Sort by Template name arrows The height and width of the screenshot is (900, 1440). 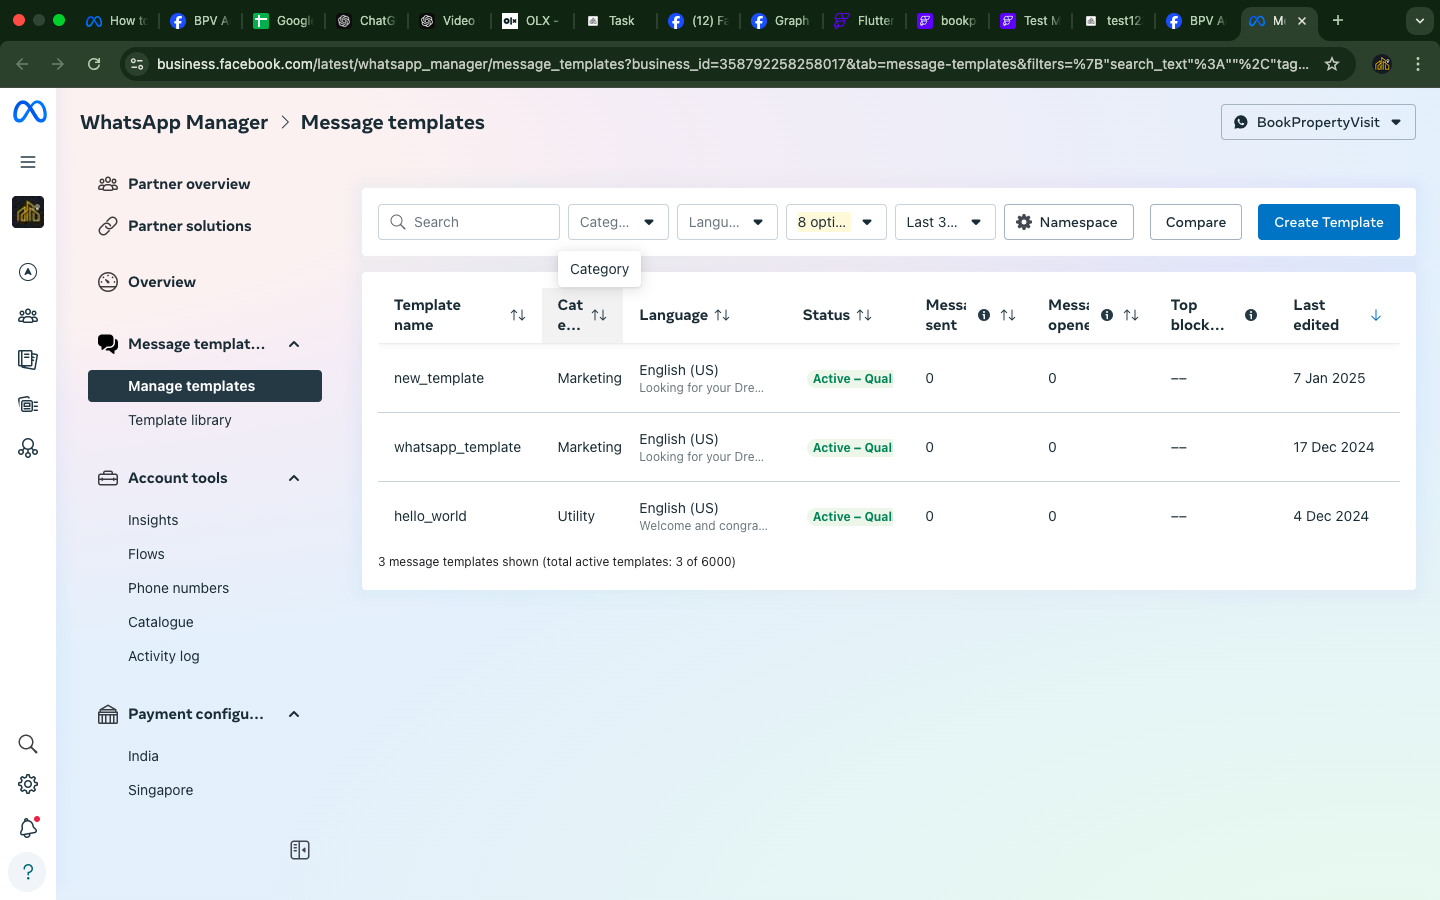[518, 315]
